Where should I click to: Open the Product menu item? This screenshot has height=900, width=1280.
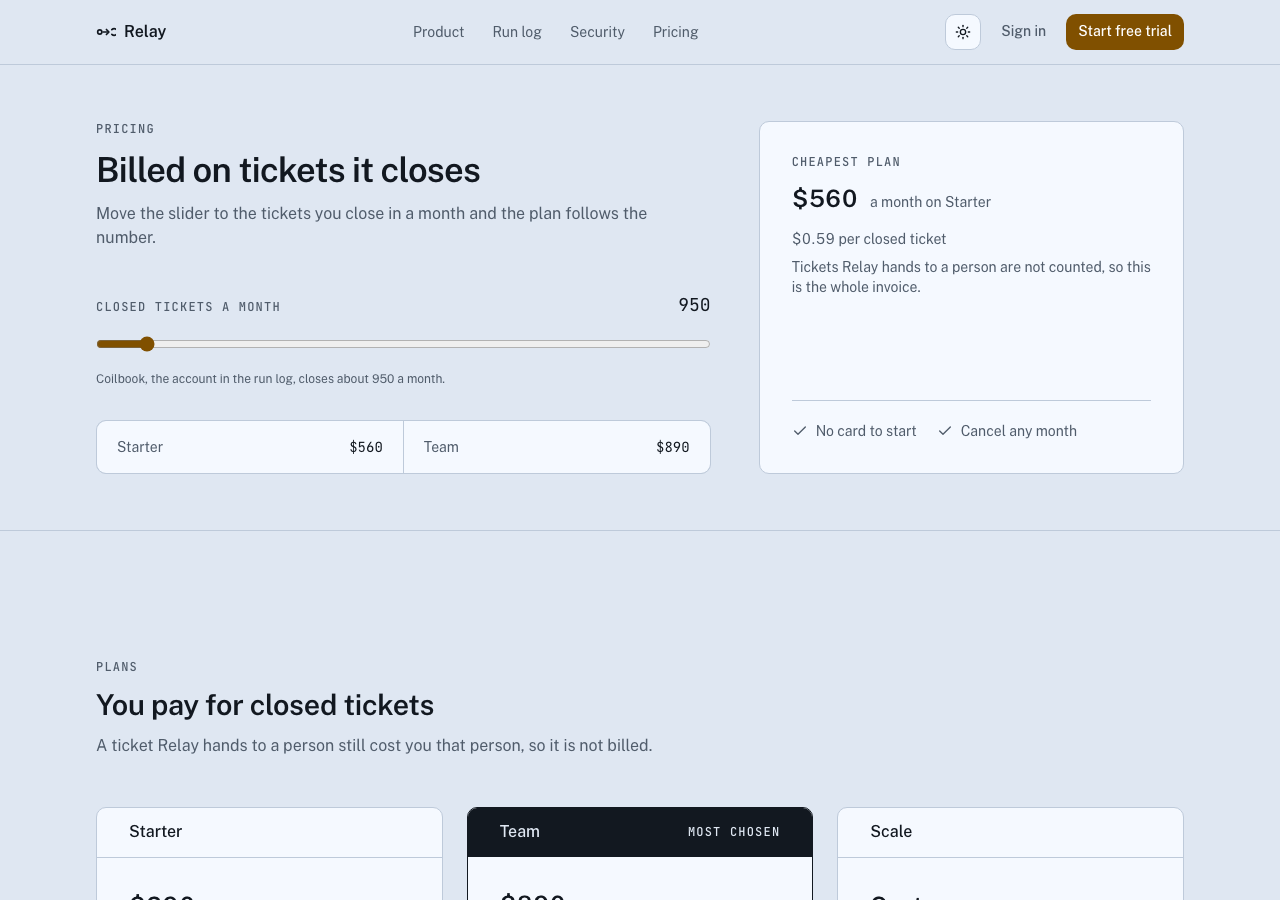[438, 32]
